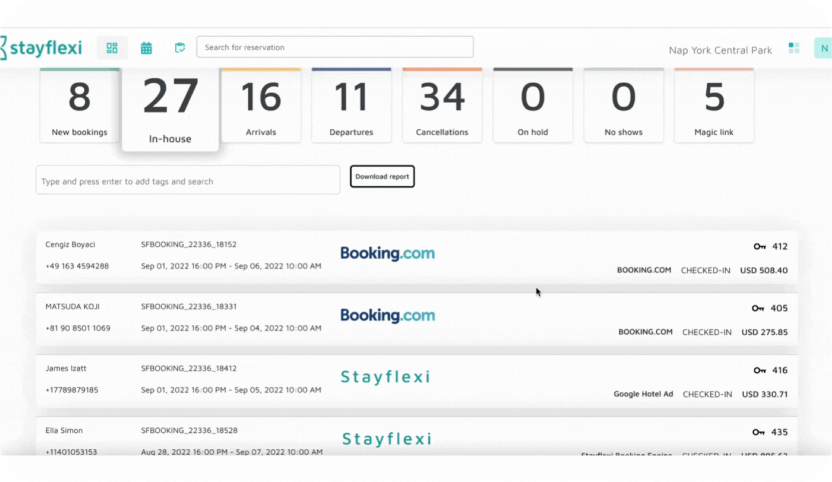Select the Arrivals tab
Screen dimensions: 832x482
click(261, 106)
